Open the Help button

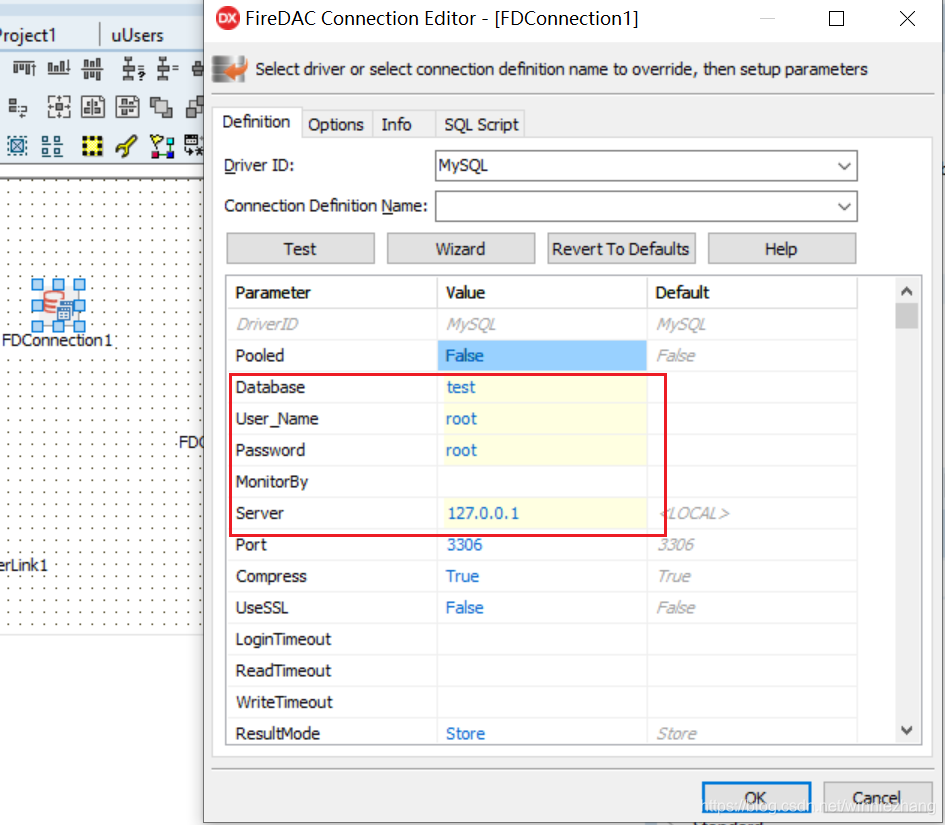point(781,249)
